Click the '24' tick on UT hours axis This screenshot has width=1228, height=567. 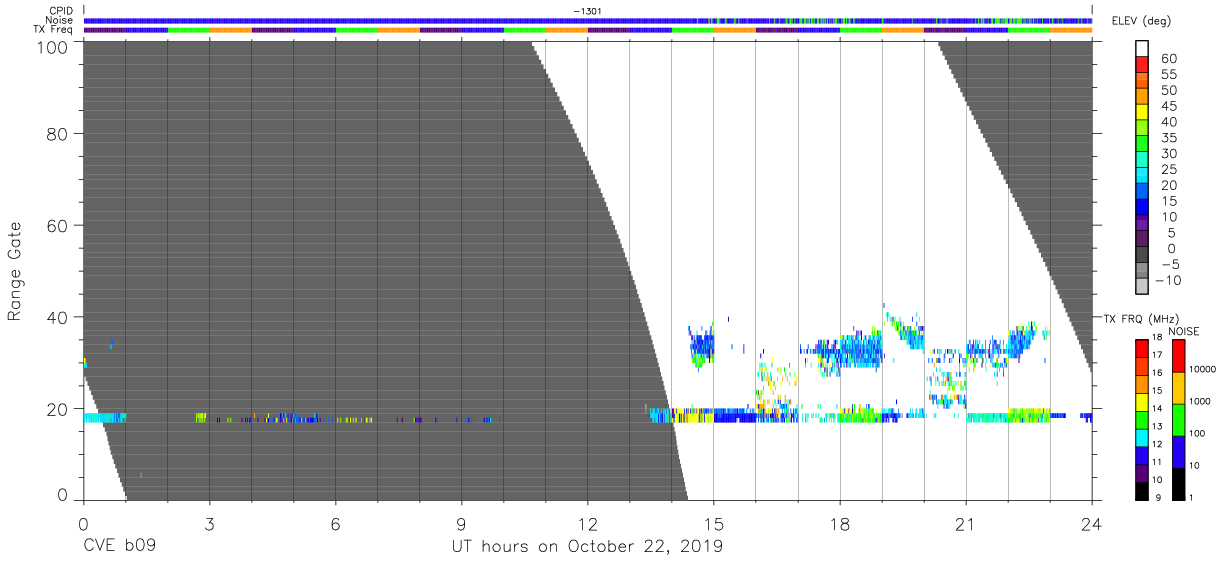(x=1092, y=523)
